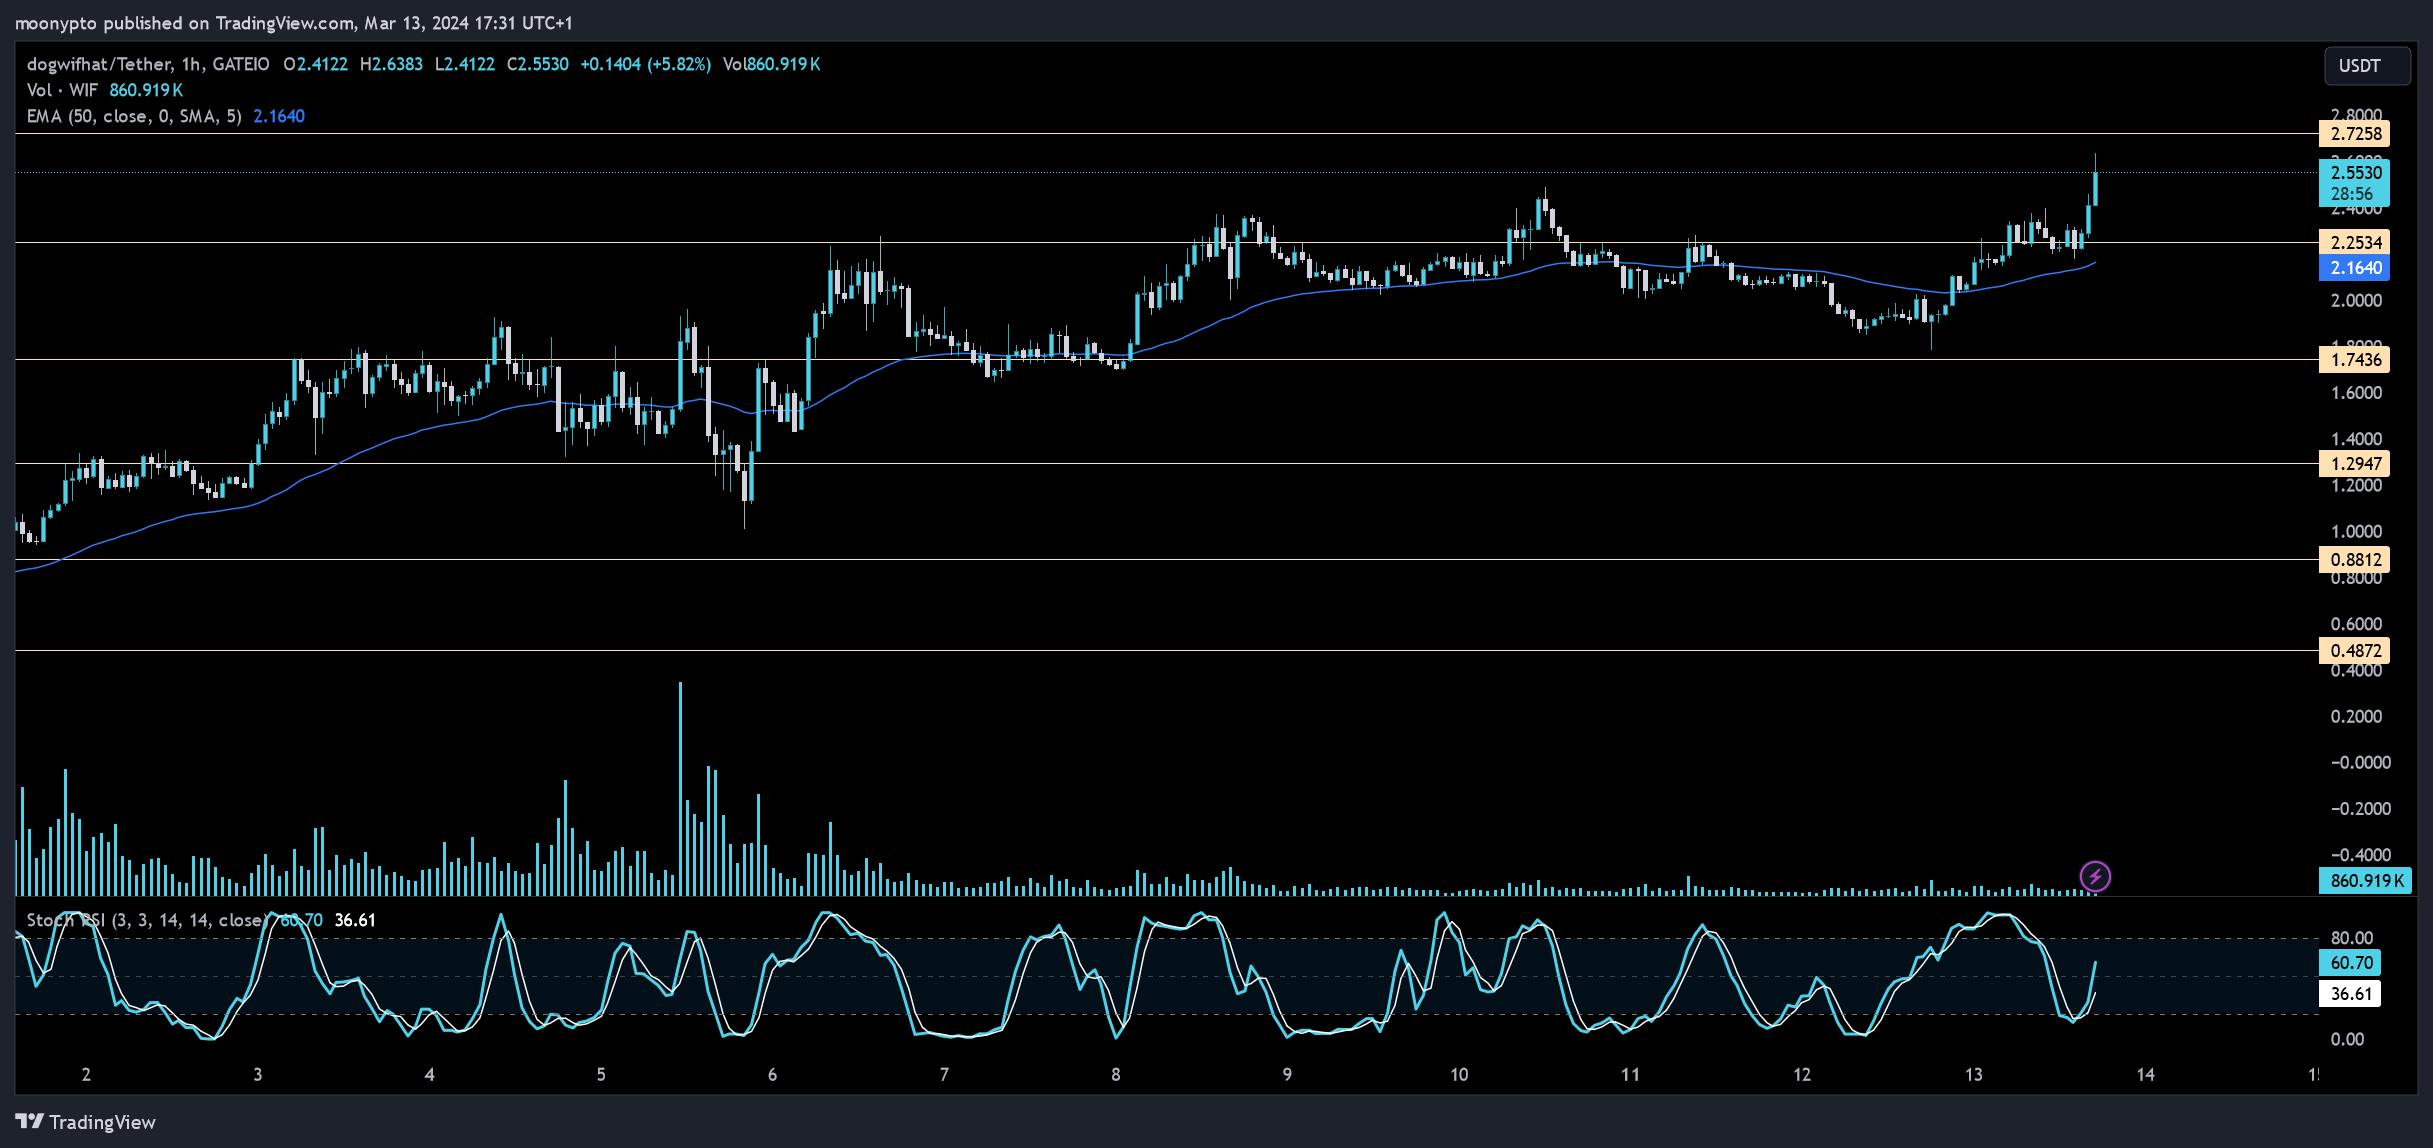The height and width of the screenshot is (1148, 2433).
Task: Click the 2.2534 horizontal line label
Action: click(x=2354, y=243)
